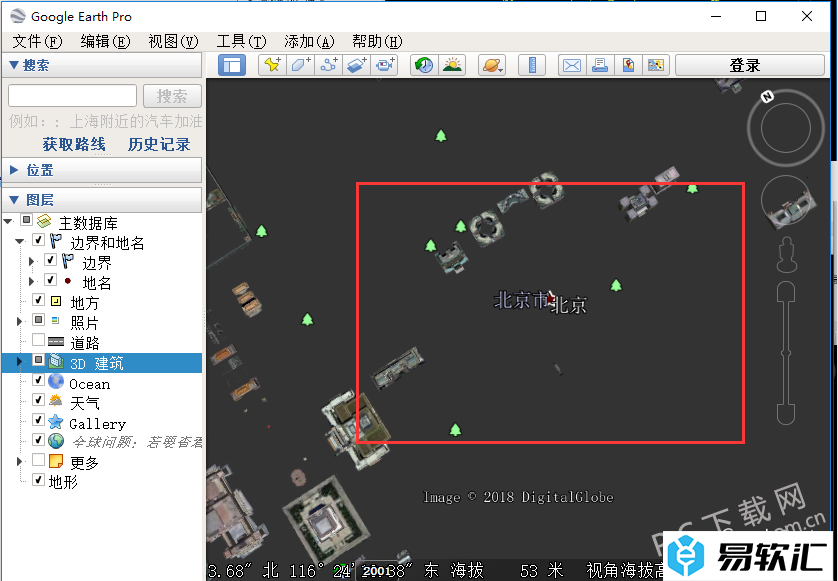The height and width of the screenshot is (581, 838).
Task: Click the look-around joystick ring
Action: (x=786, y=128)
